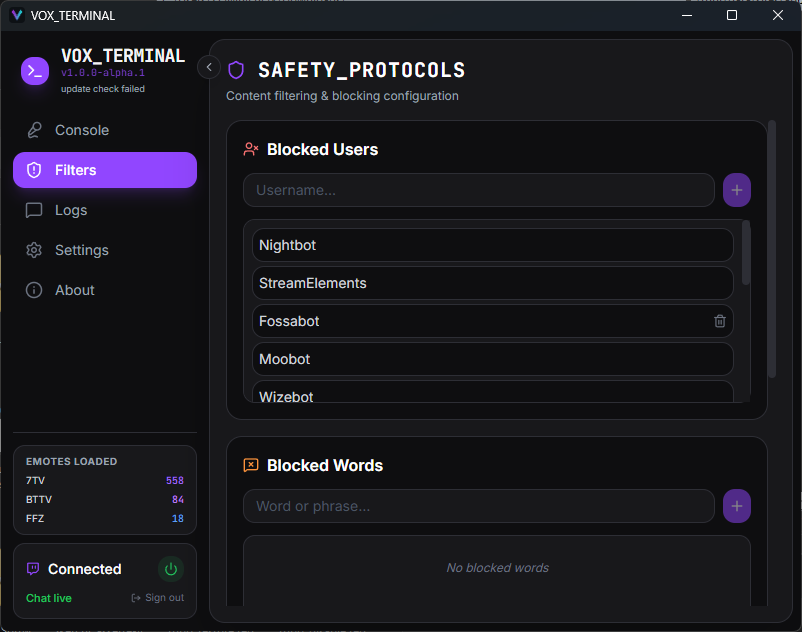Go to Settings in sidebar
The height and width of the screenshot is (632, 802).
pos(105,250)
